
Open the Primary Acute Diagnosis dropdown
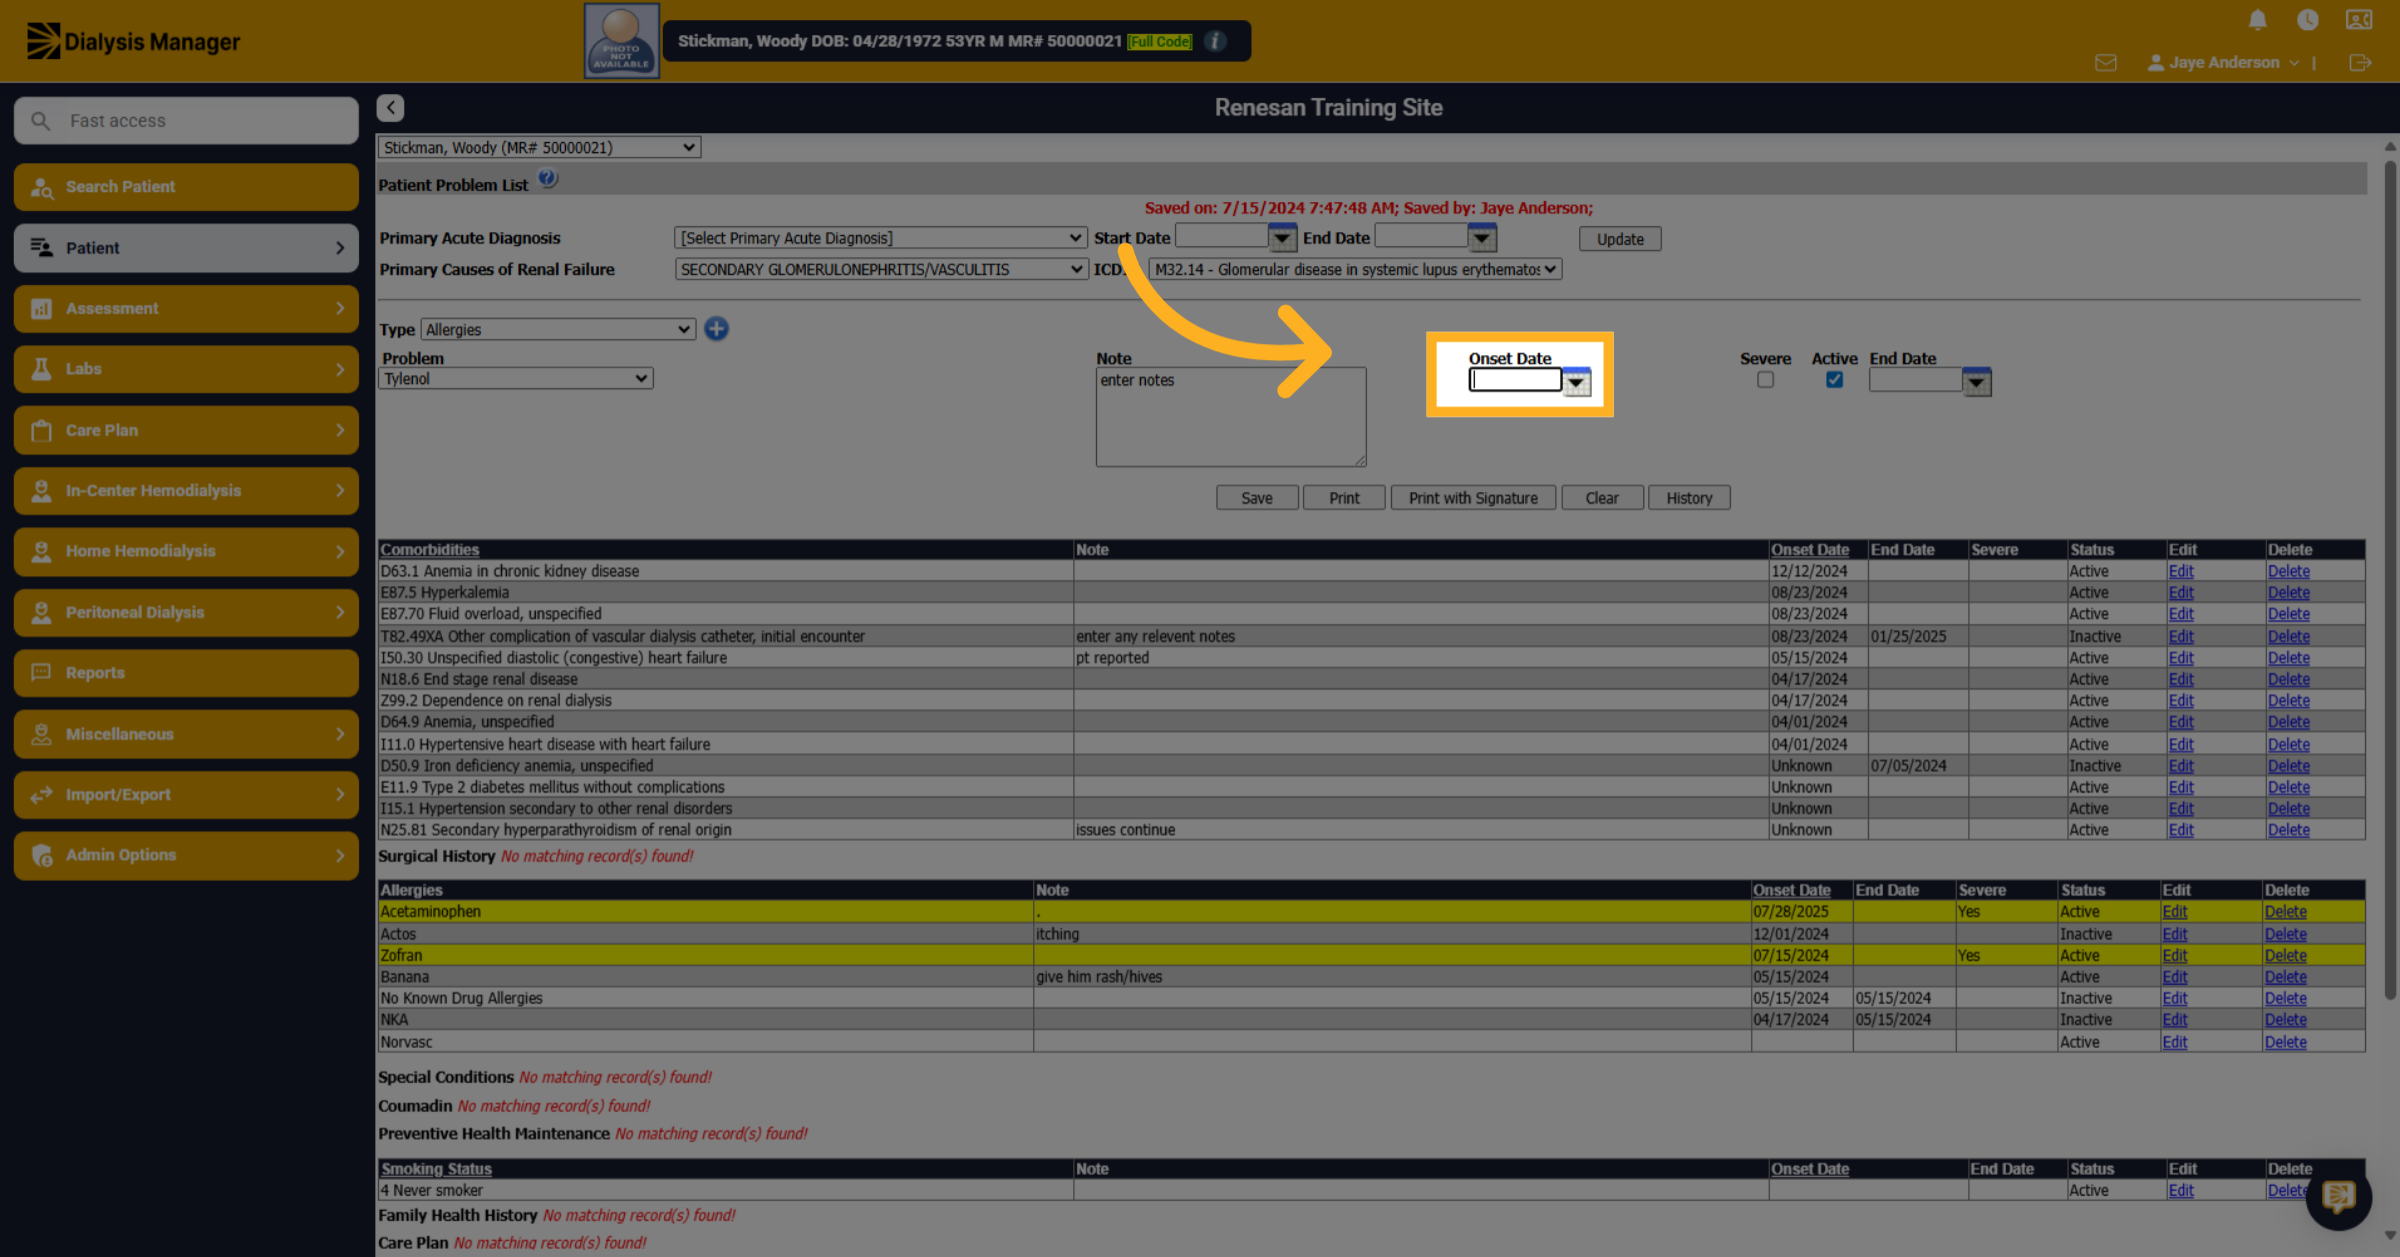(x=880, y=238)
